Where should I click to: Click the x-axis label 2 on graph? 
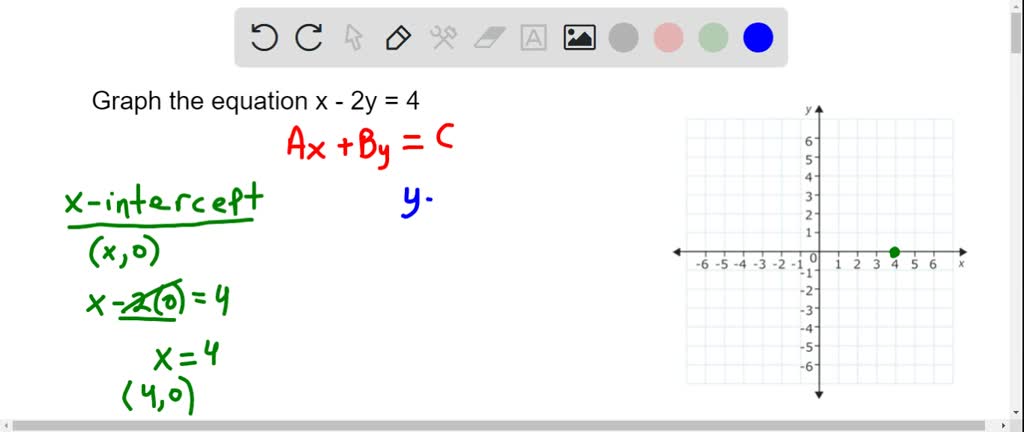pos(856,264)
